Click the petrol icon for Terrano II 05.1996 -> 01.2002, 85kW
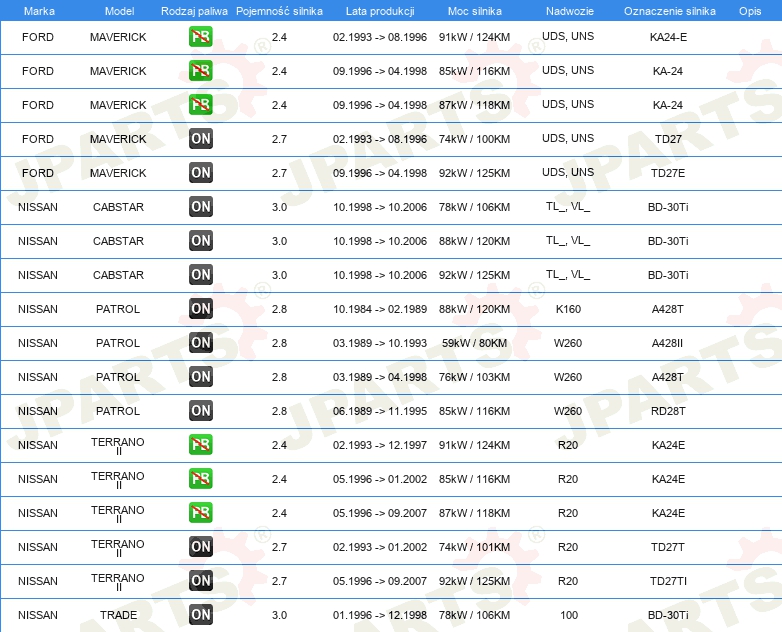The image size is (782, 632). click(200, 478)
